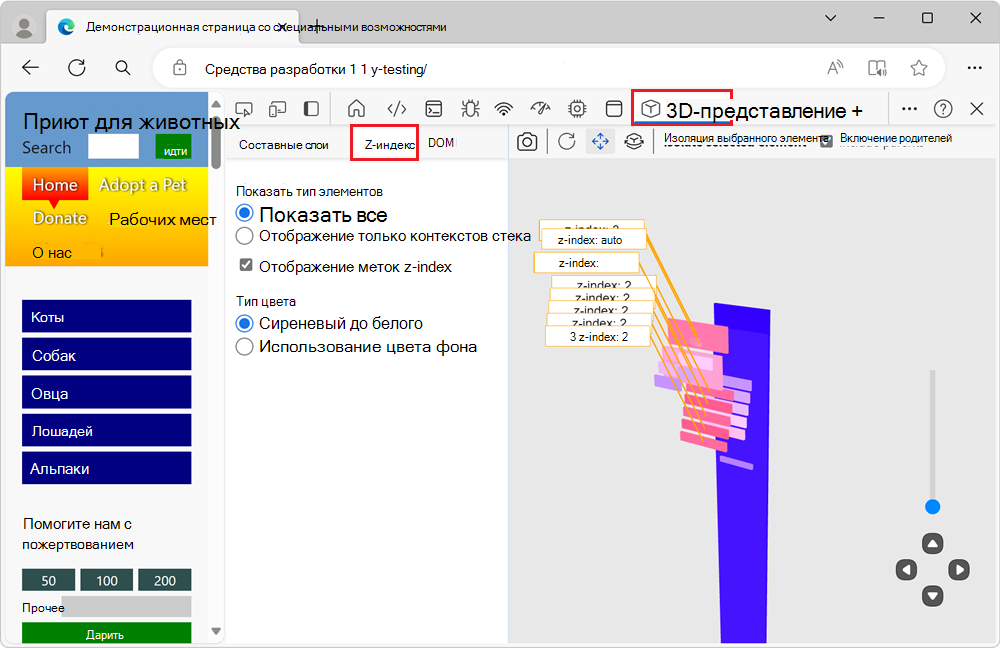Open the Read aloud icon

pyautogui.click(x=835, y=68)
